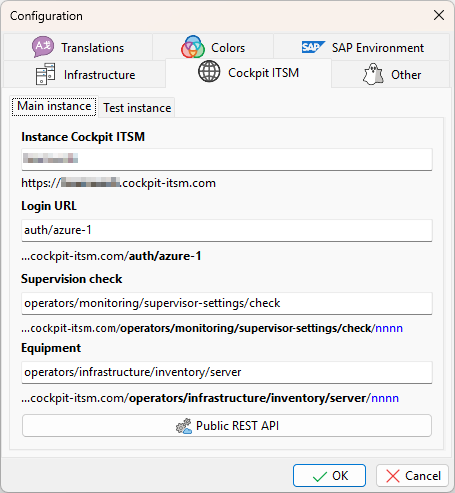Click the Colors overlapping-circles icon
The height and width of the screenshot is (493, 455).
(x=193, y=47)
